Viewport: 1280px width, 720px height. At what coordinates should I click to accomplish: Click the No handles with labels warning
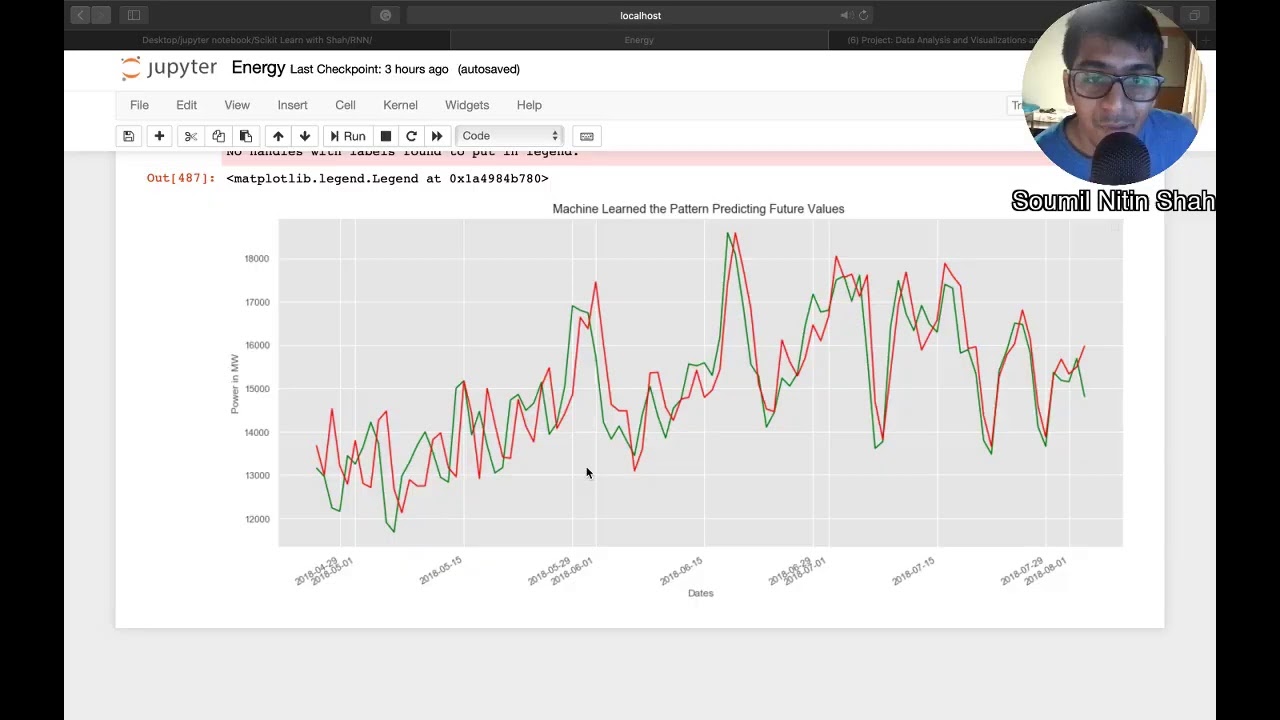point(403,152)
